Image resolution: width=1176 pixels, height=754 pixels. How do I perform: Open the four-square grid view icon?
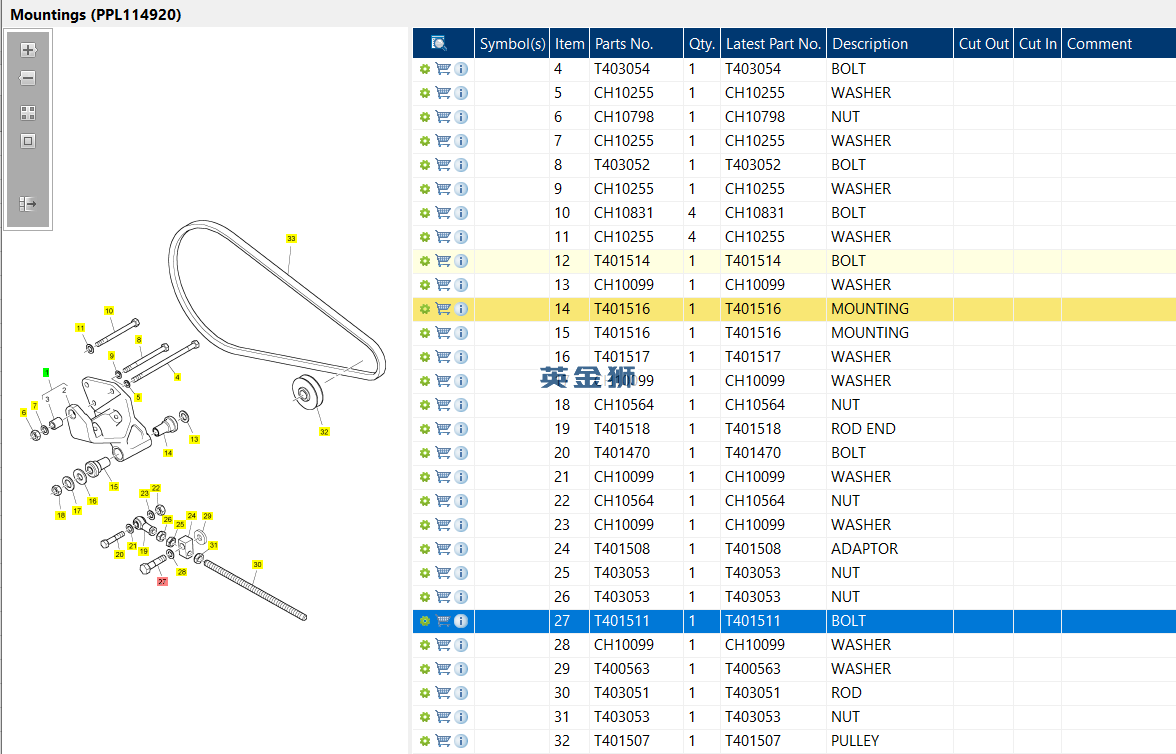tap(28, 113)
